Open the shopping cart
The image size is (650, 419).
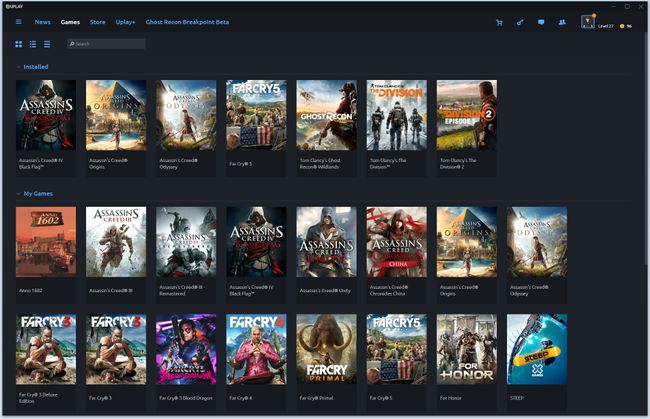click(x=499, y=22)
